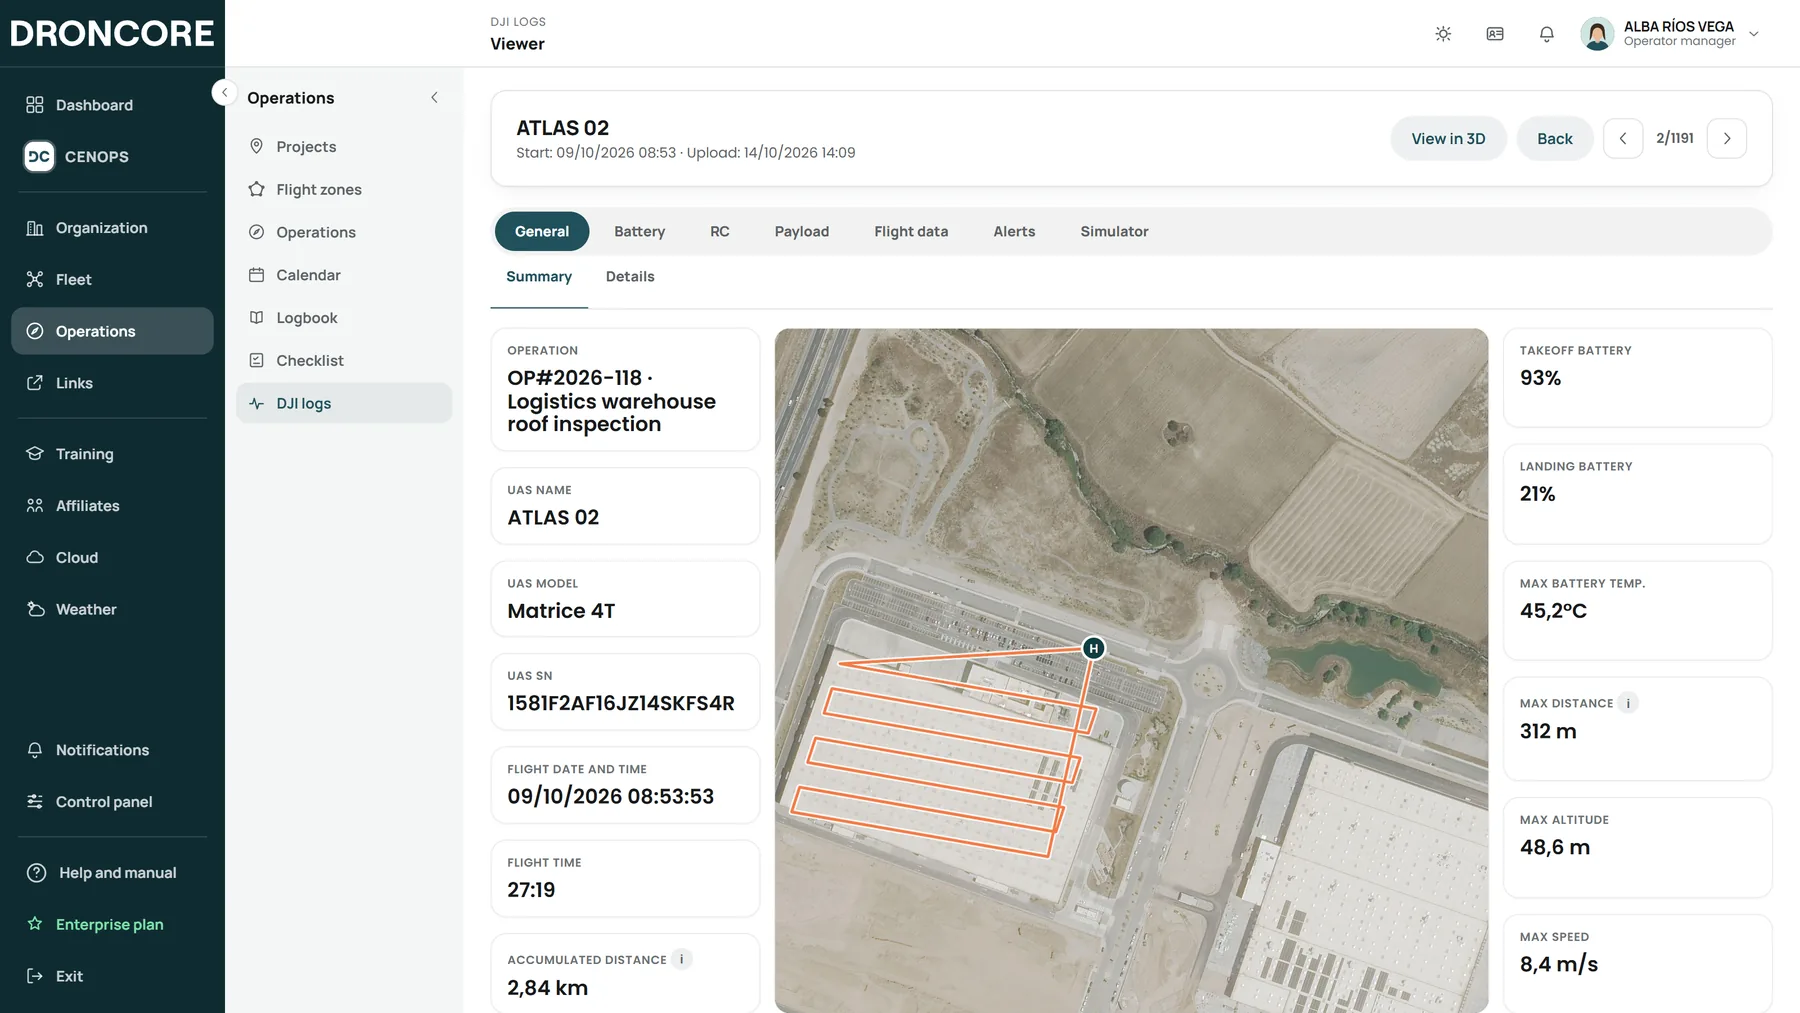Switch to the Payload tab
The height and width of the screenshot is (1013, 1800).
pos(802,231)
